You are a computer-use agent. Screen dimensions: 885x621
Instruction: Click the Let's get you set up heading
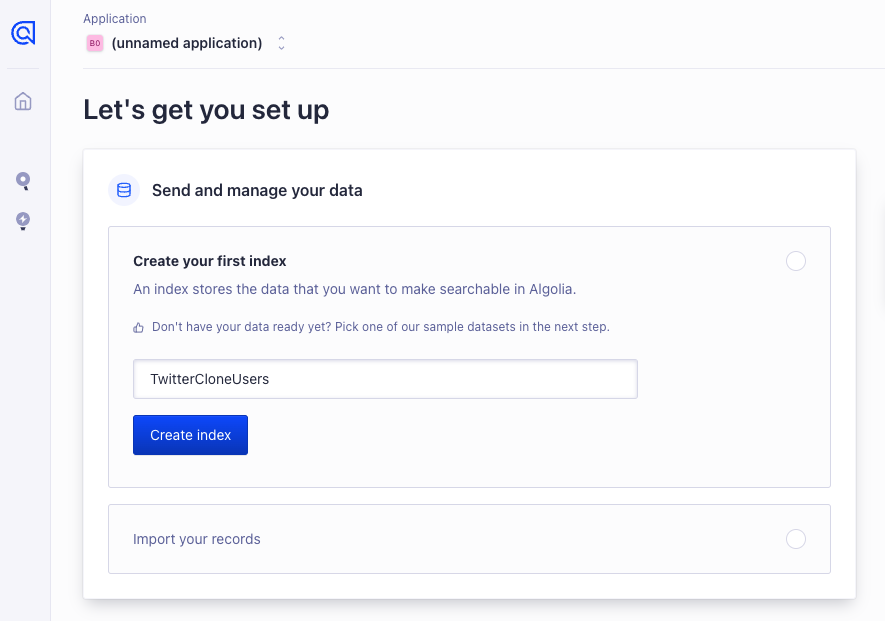206,109
